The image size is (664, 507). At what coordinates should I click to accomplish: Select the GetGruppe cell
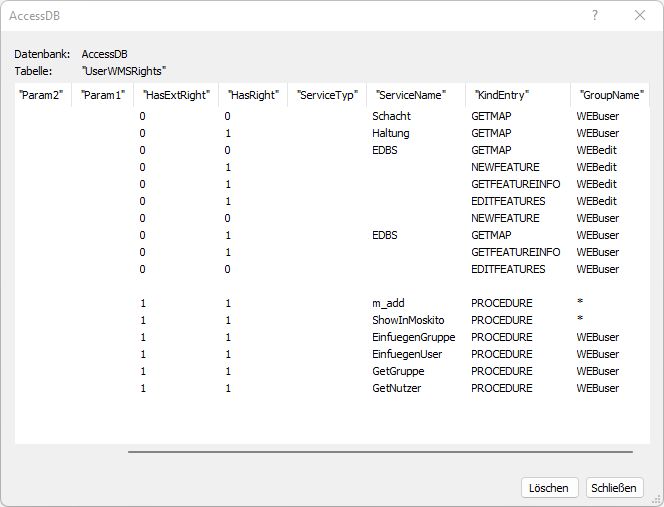coord(398,371)
